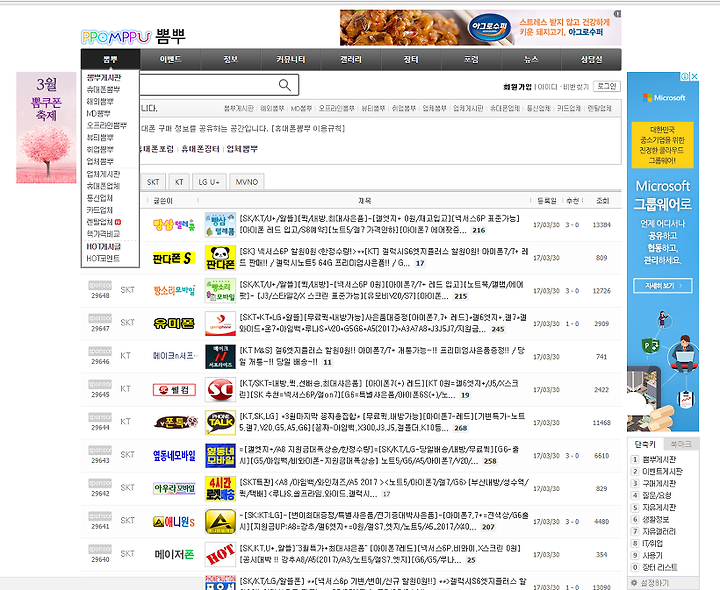Screen dimensions: 720x590
Task: Select 해외뽐뿌 in dropdown menu
Action: point(100,101)
